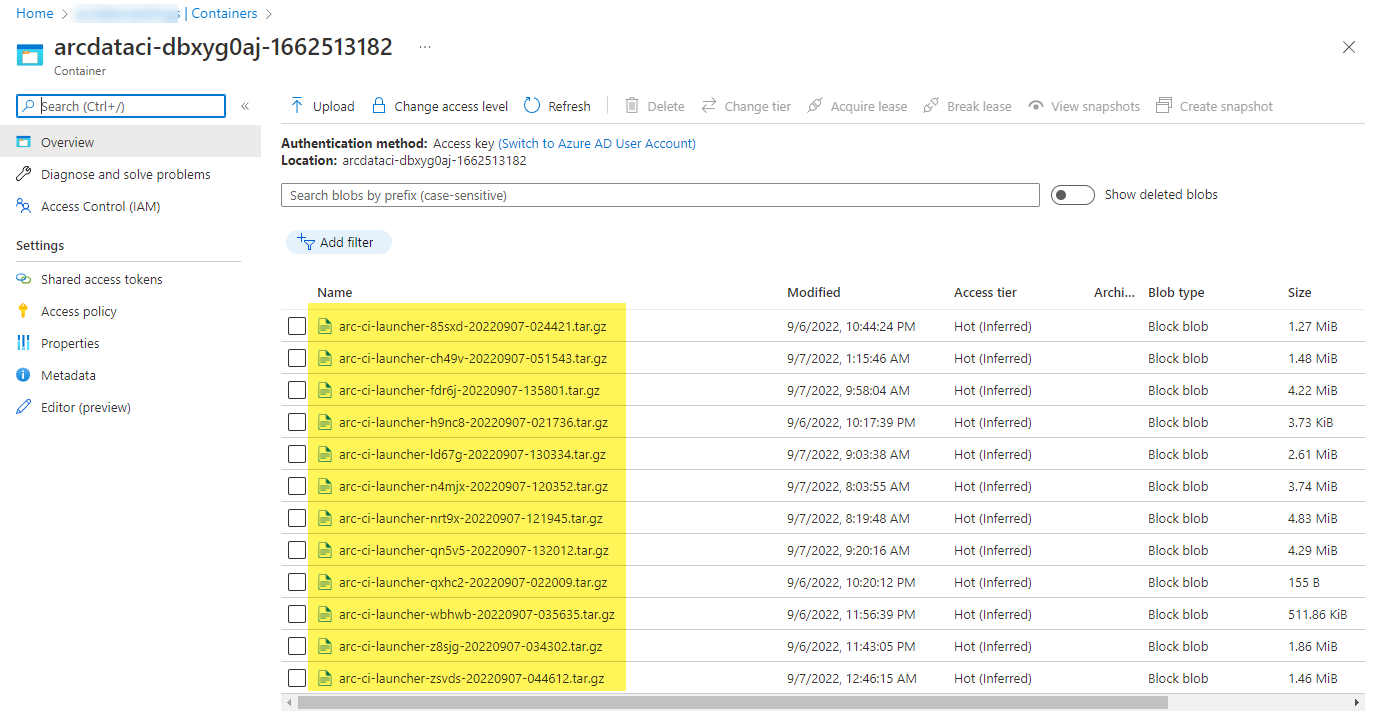Click the Change access level lock icon
The image size is (1384, 712).
pos(379,106)
